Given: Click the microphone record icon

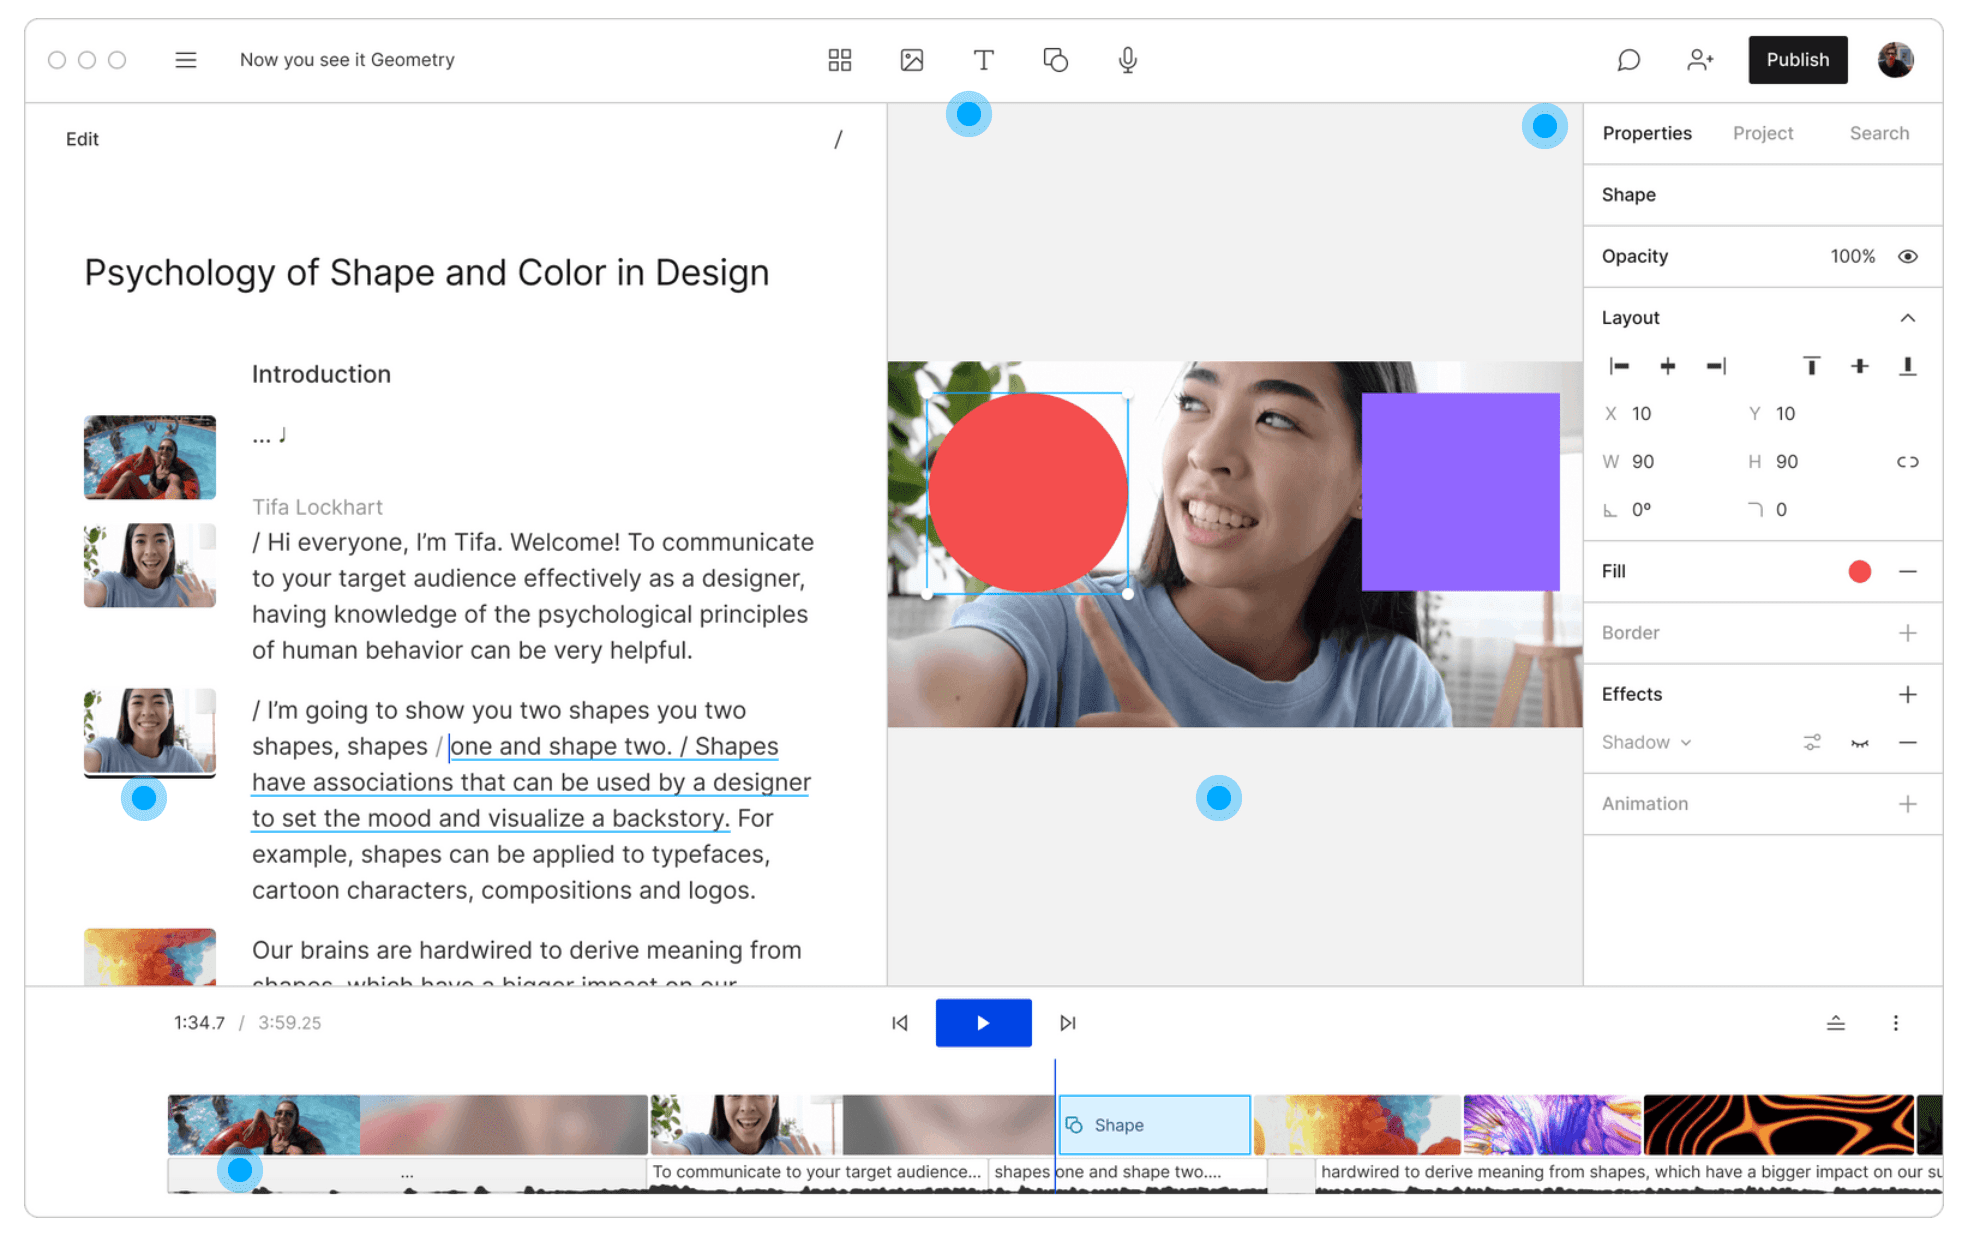Looking at the screenshot, I should (1127, 60).
